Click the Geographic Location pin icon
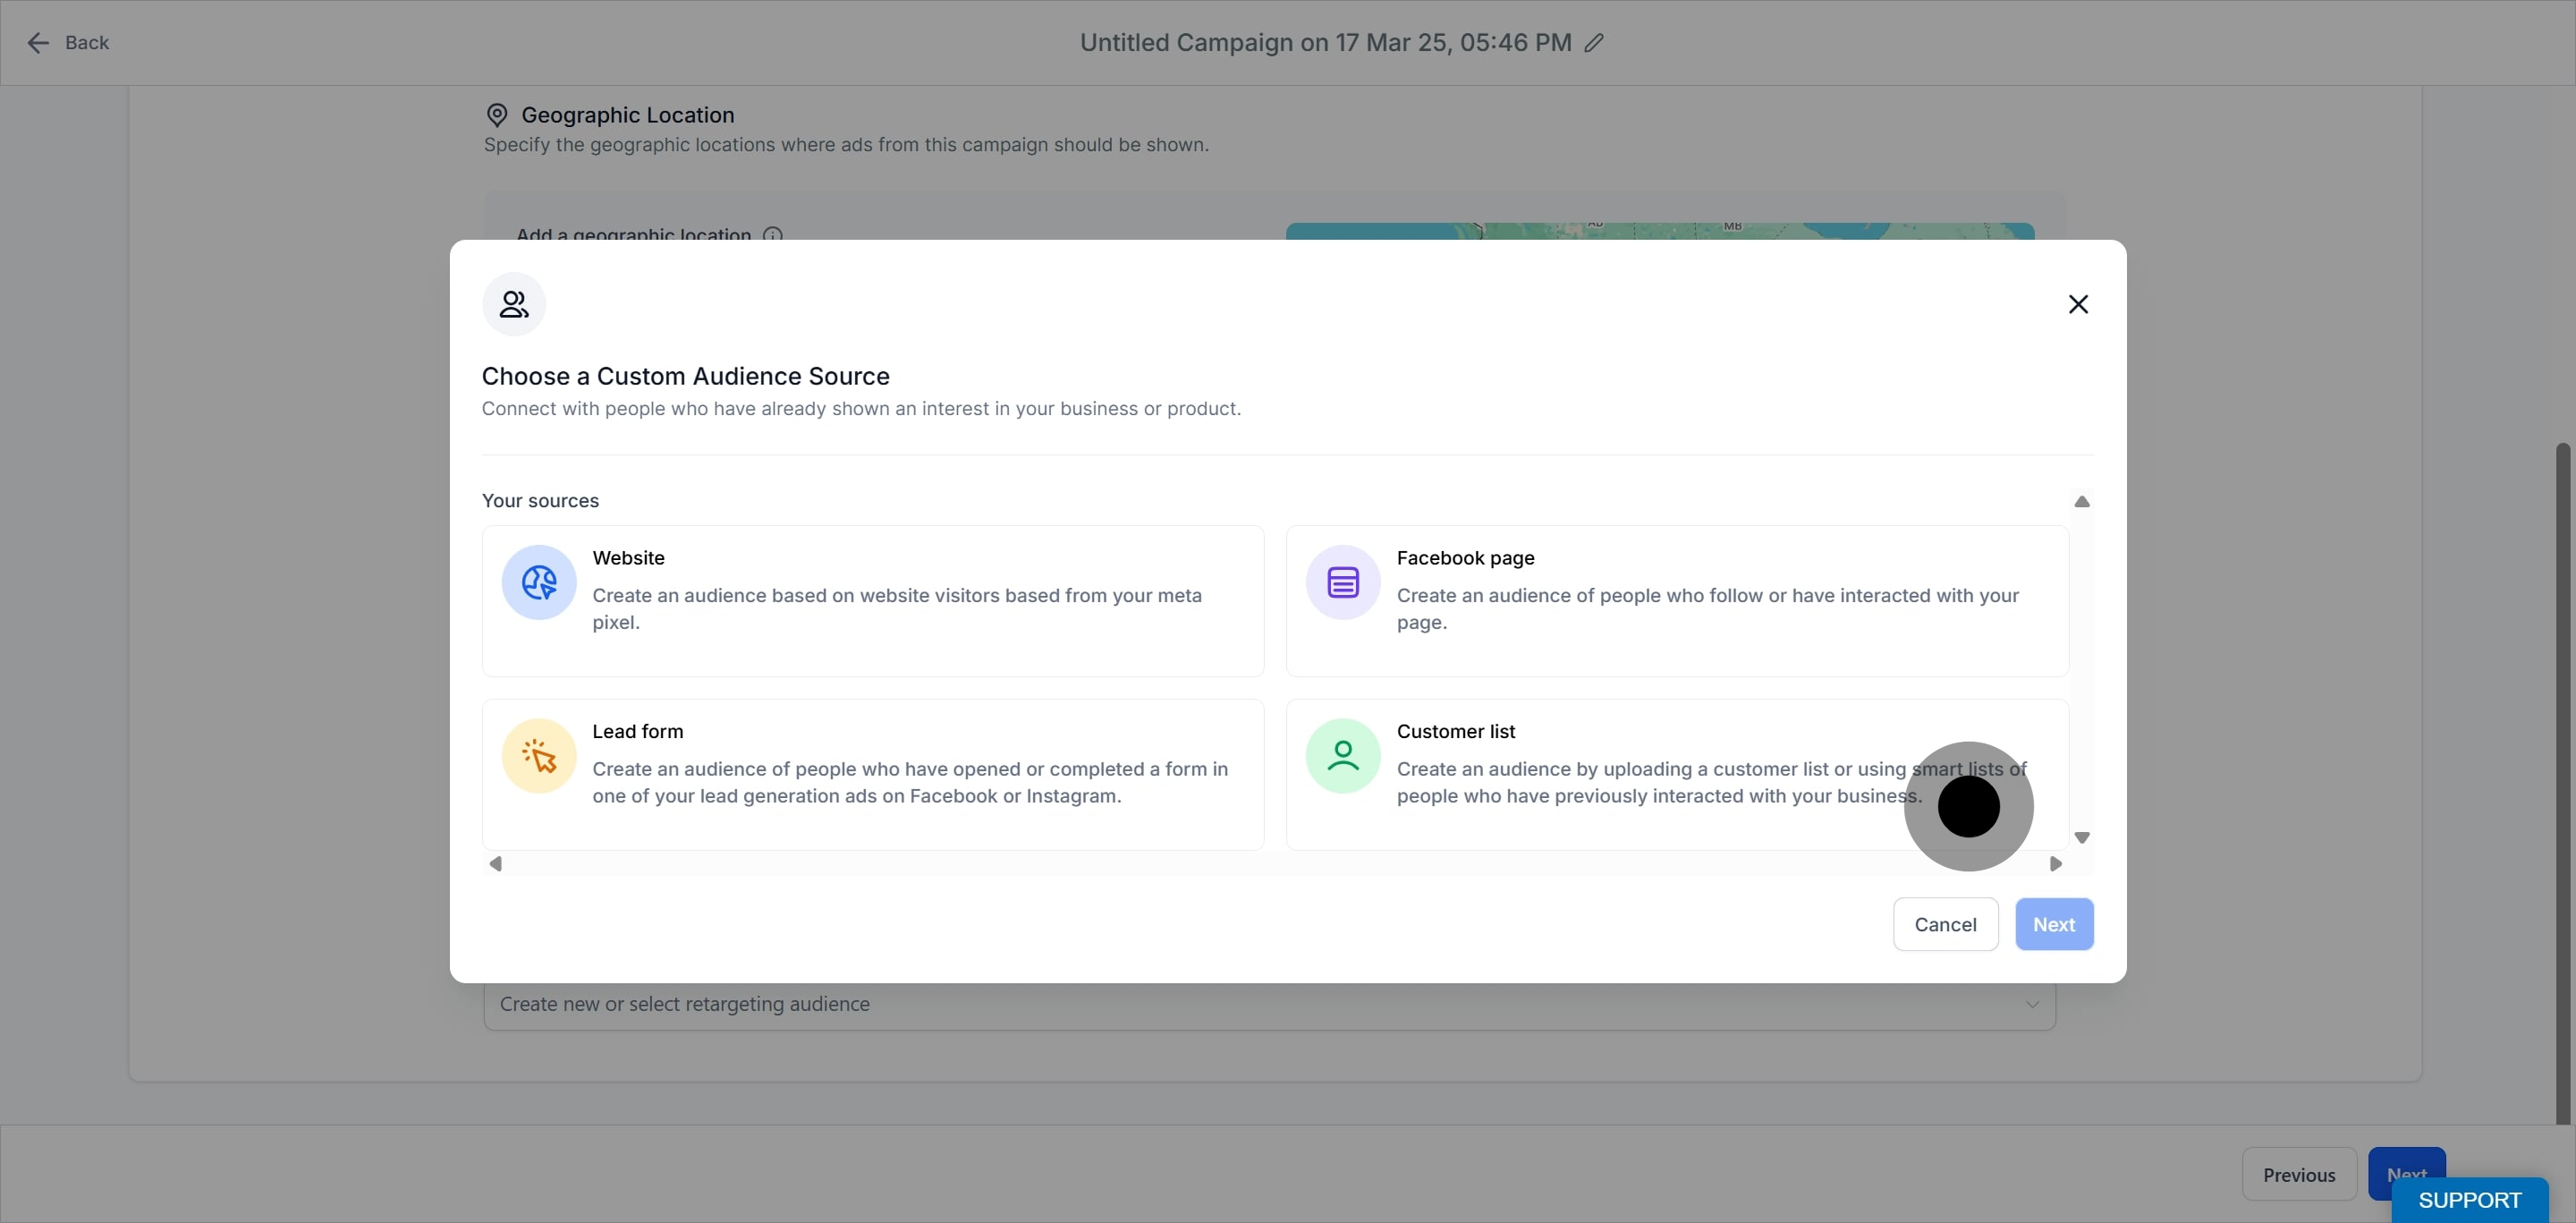This screenshot has height=1223, width=2576. tap(497, 115)
